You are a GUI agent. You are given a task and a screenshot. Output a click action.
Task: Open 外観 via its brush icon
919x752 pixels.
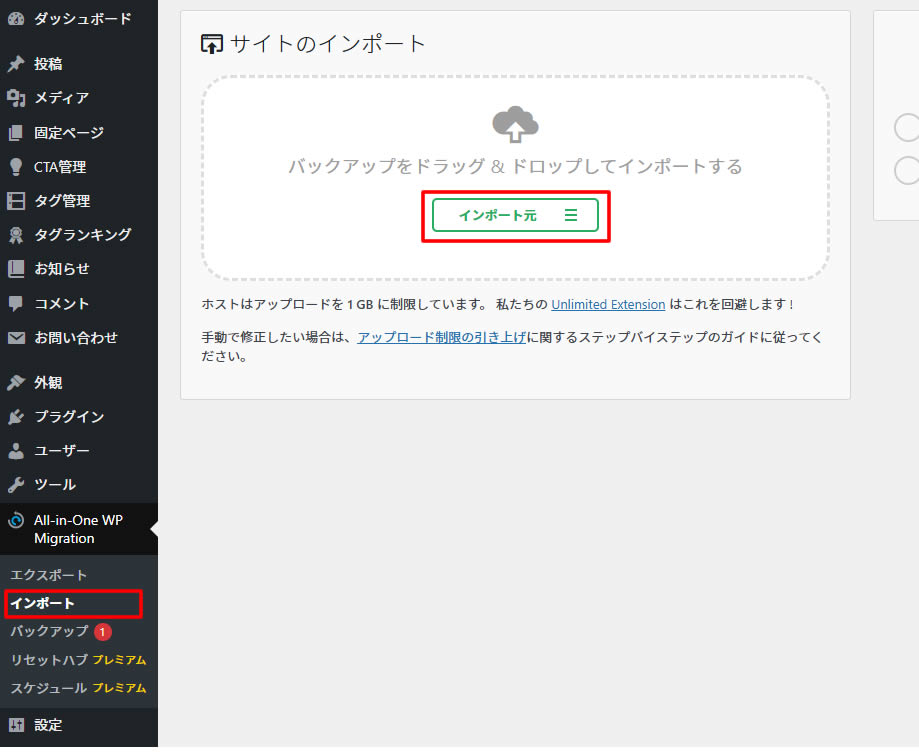coord(16,381)
